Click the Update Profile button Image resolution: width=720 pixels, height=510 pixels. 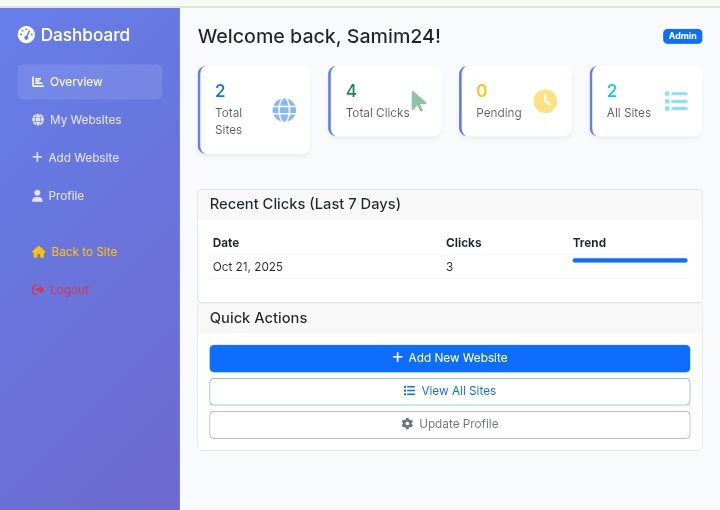point(450,425)
